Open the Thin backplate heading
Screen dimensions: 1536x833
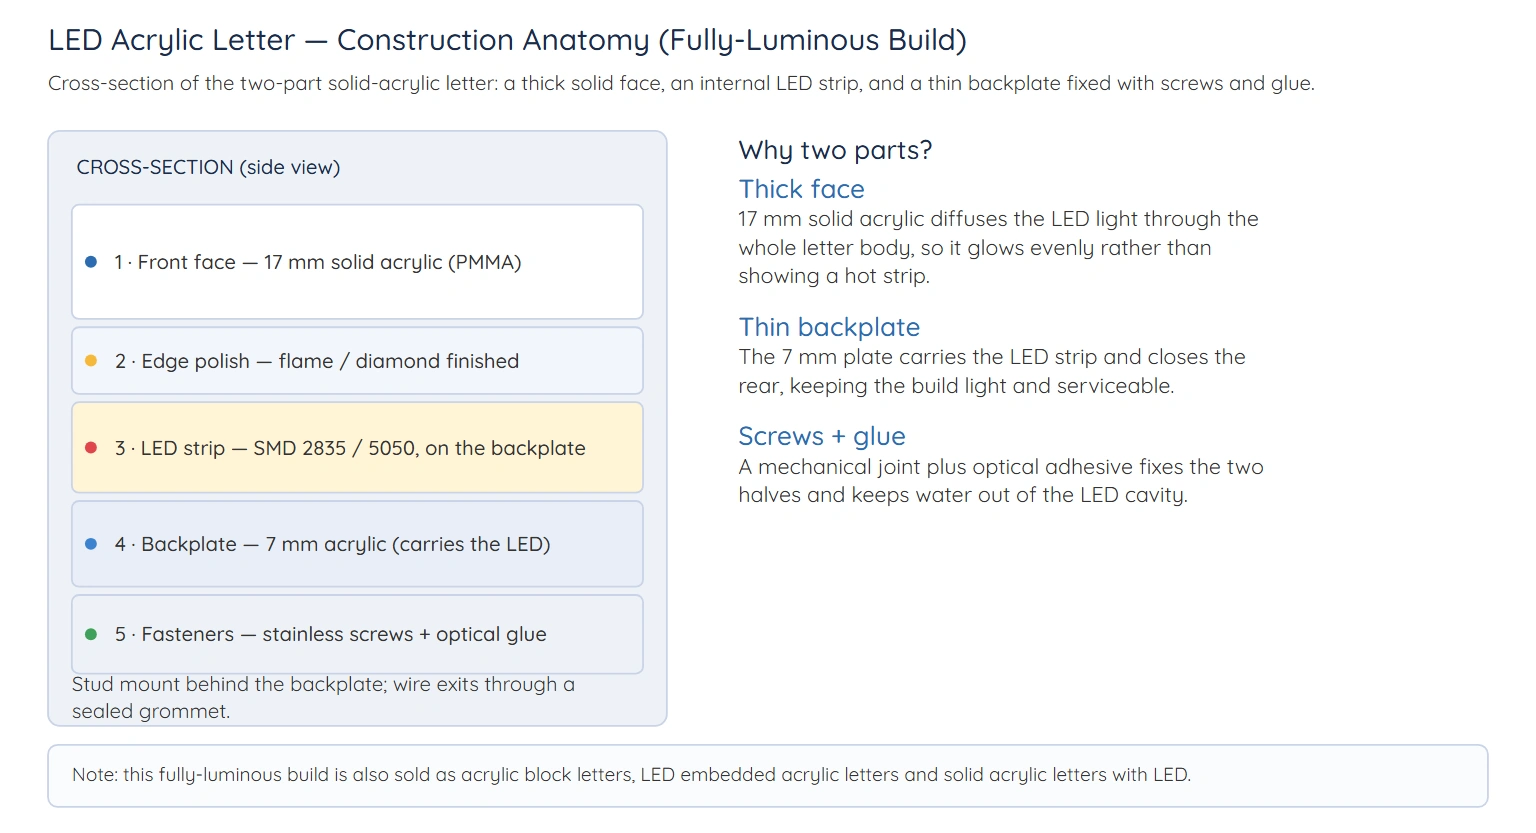tap(829, 327)
